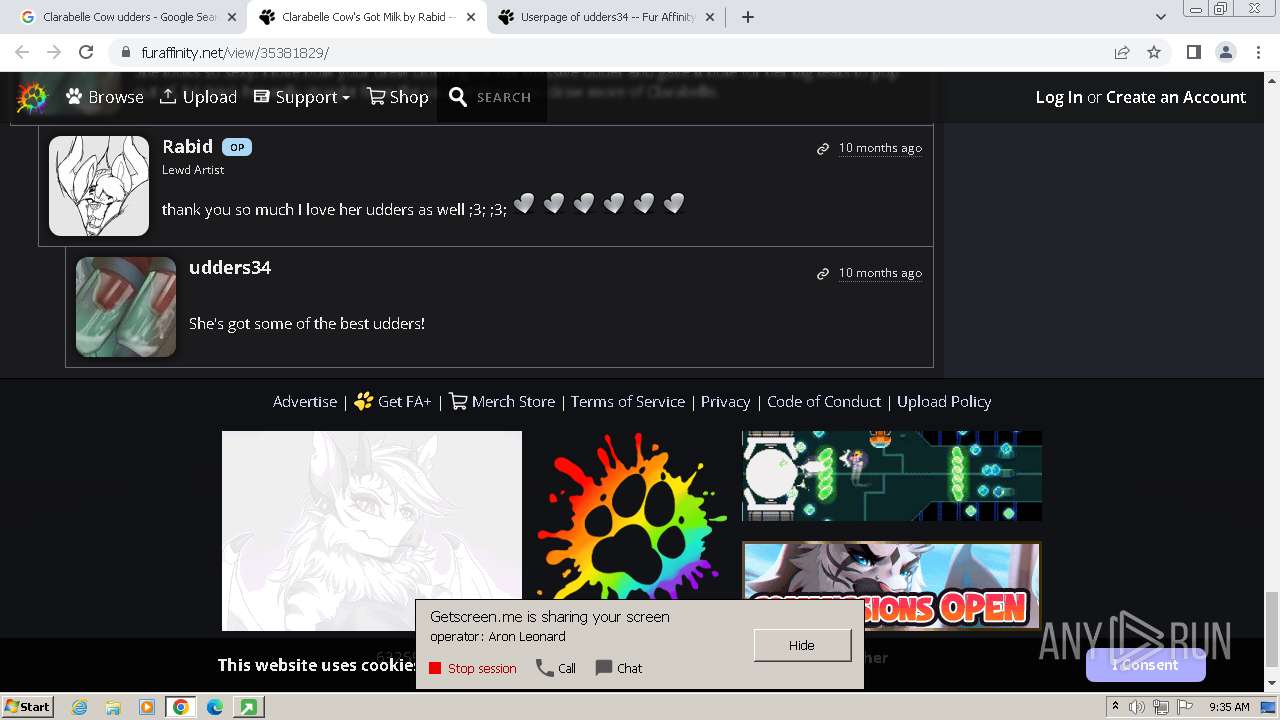Go back in browser history

pyautogui.click(x=22, y=52)
